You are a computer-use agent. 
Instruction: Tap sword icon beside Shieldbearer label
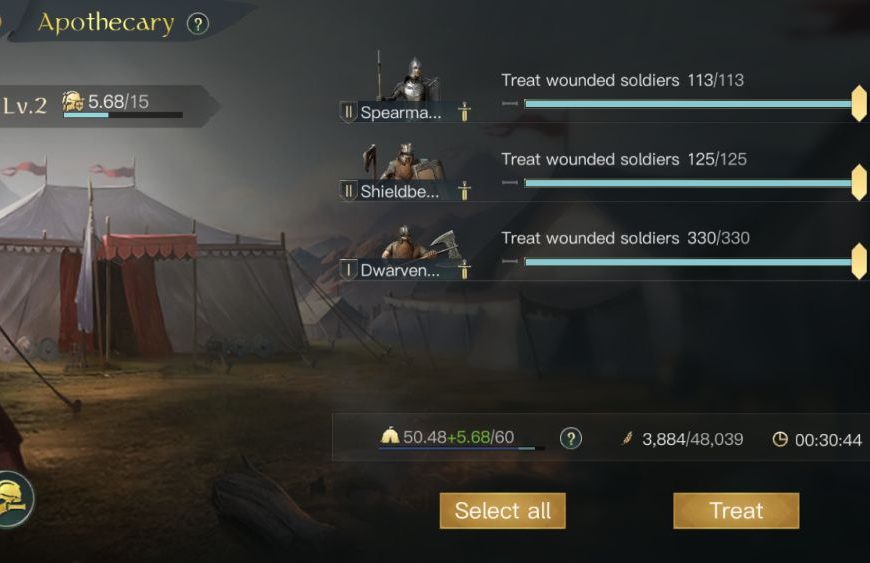pyautogui.click(x=464, y=191)
